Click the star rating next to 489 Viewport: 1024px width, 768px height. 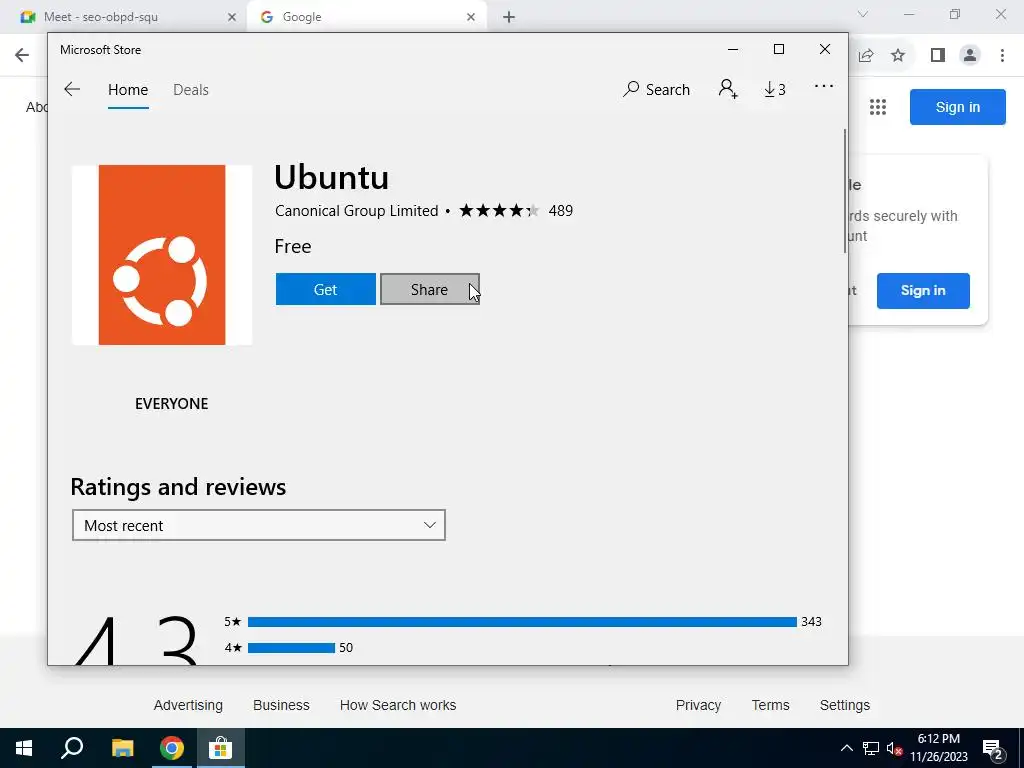pyautogui.click(x=499, y=210)
